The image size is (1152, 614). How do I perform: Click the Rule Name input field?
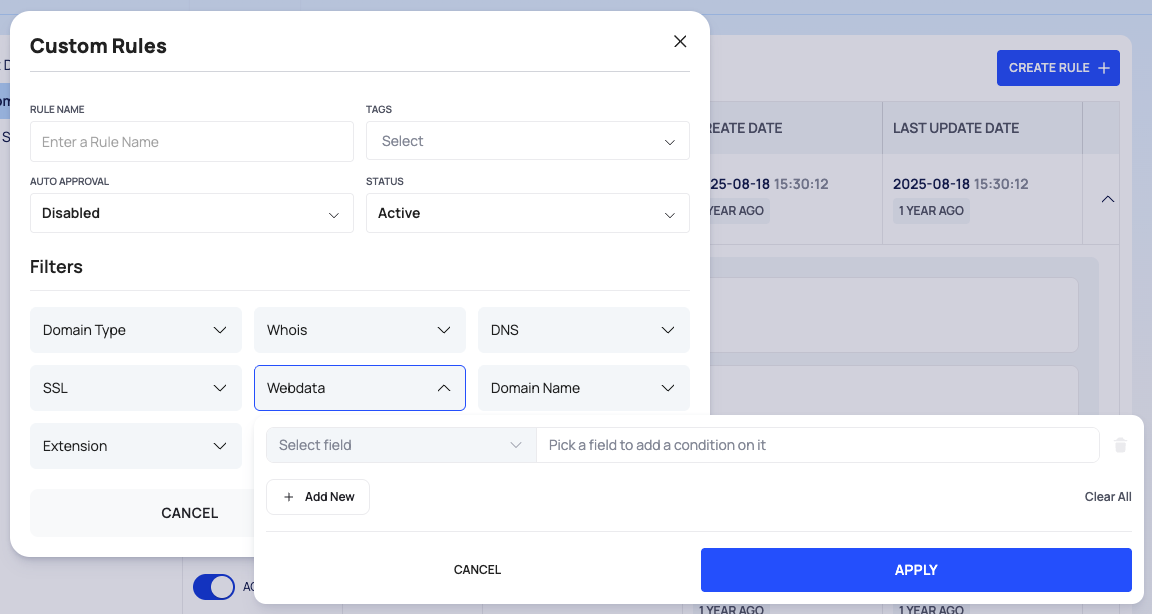(x=192, y=142)
